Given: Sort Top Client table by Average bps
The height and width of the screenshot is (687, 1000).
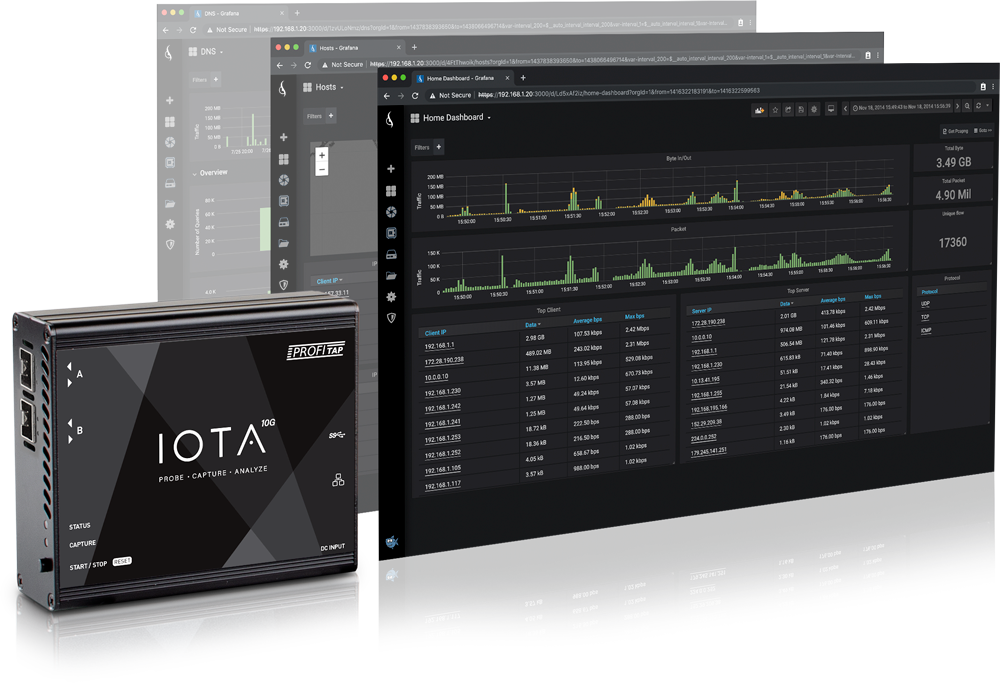Looking at the screenshot, I should tap(587, 320).
